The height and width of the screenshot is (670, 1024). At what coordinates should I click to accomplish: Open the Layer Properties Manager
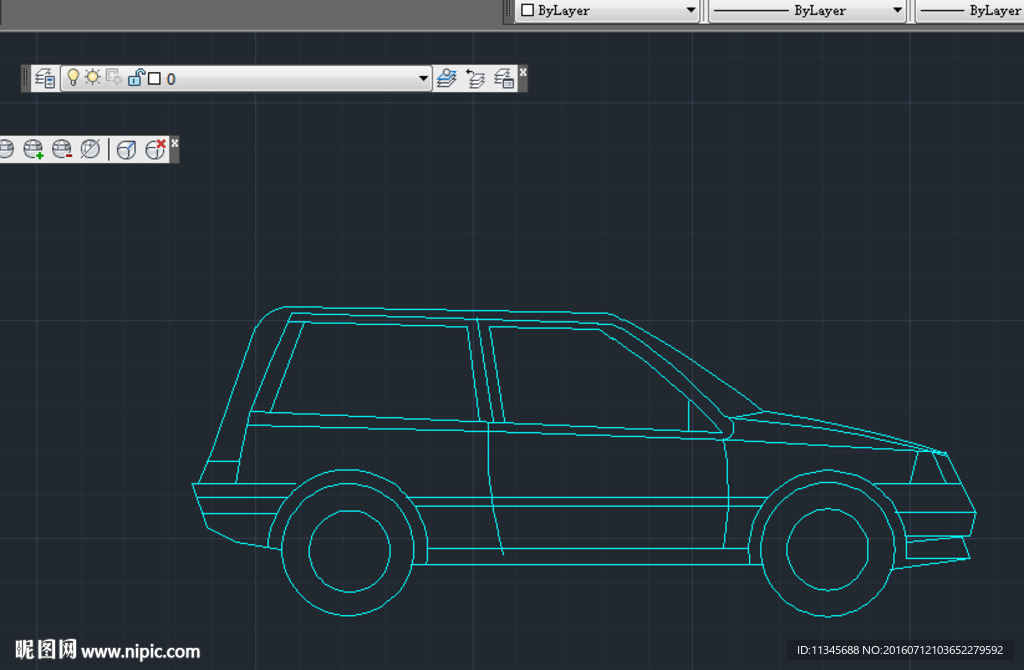[x=44, y=77]
